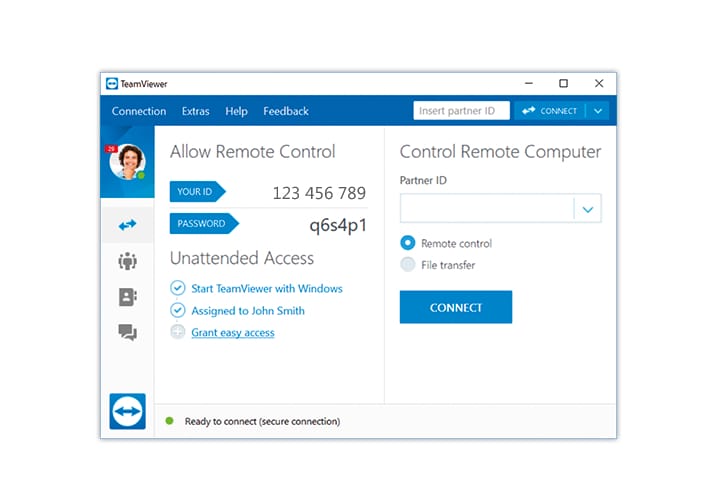This screenshot has height=492, width=703.
Task: Click the TeamViewer title bar logo icon
Action: coord(112,84)
